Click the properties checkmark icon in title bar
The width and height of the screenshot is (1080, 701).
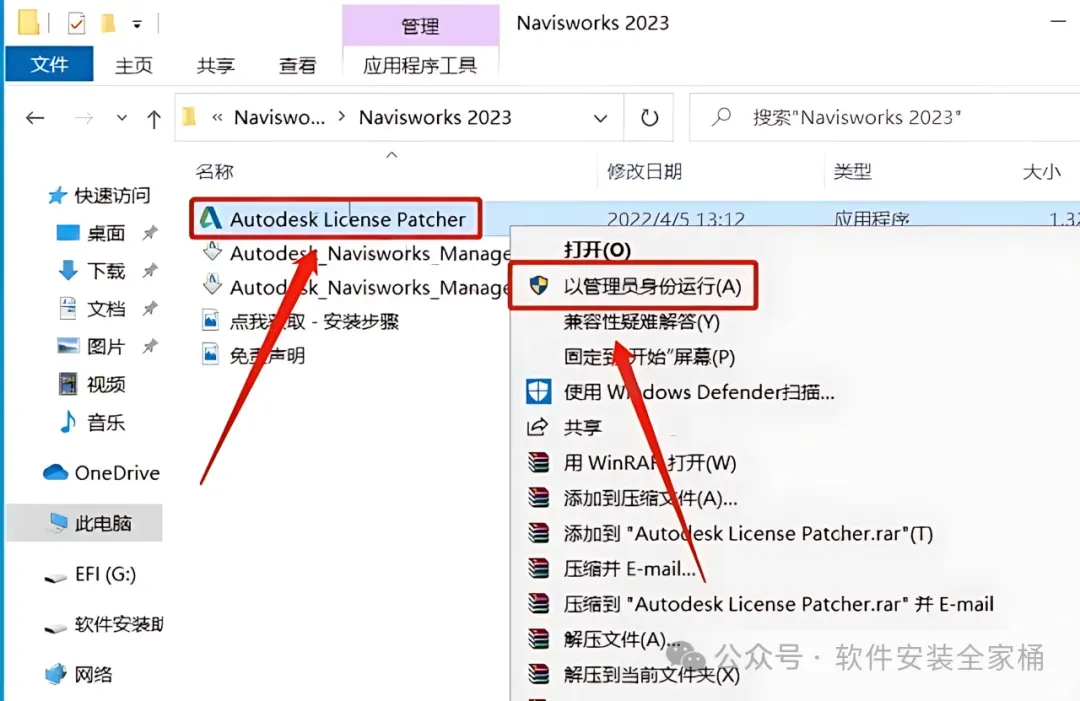[x=76, y=24]
